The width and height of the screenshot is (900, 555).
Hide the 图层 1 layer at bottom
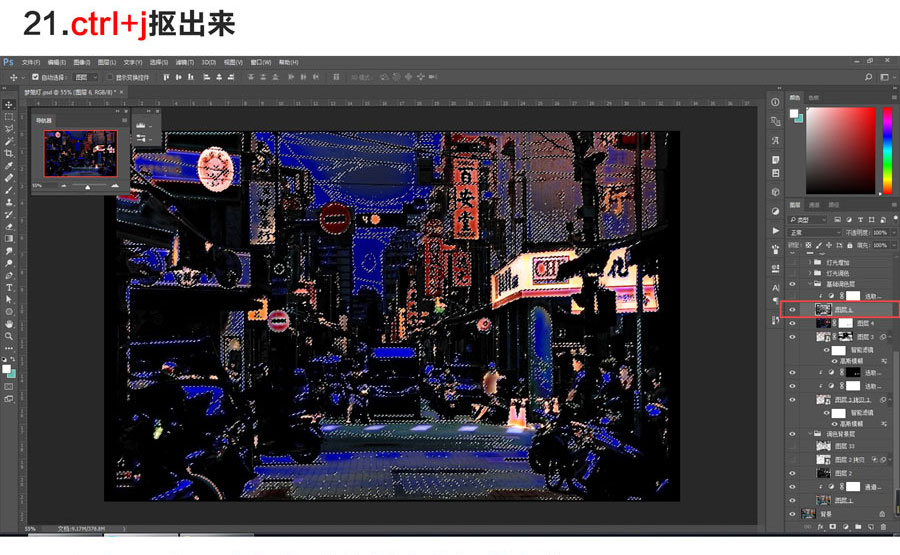tap(793, 500)
